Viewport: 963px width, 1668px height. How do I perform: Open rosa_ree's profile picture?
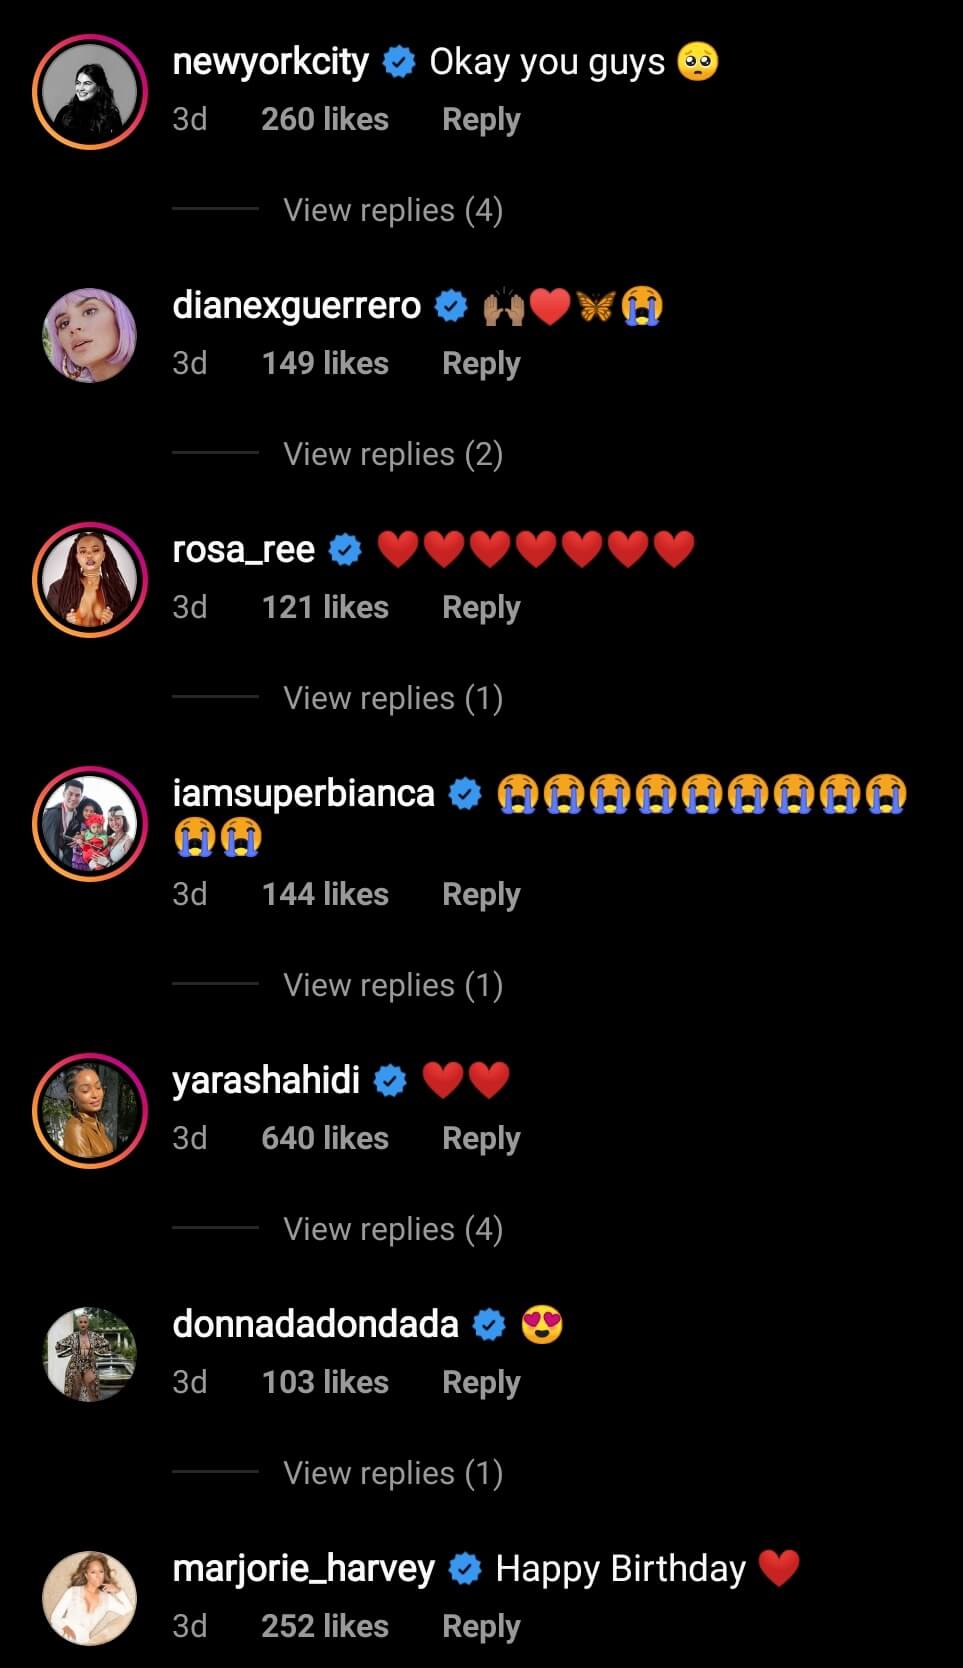[x=90, y=580]
